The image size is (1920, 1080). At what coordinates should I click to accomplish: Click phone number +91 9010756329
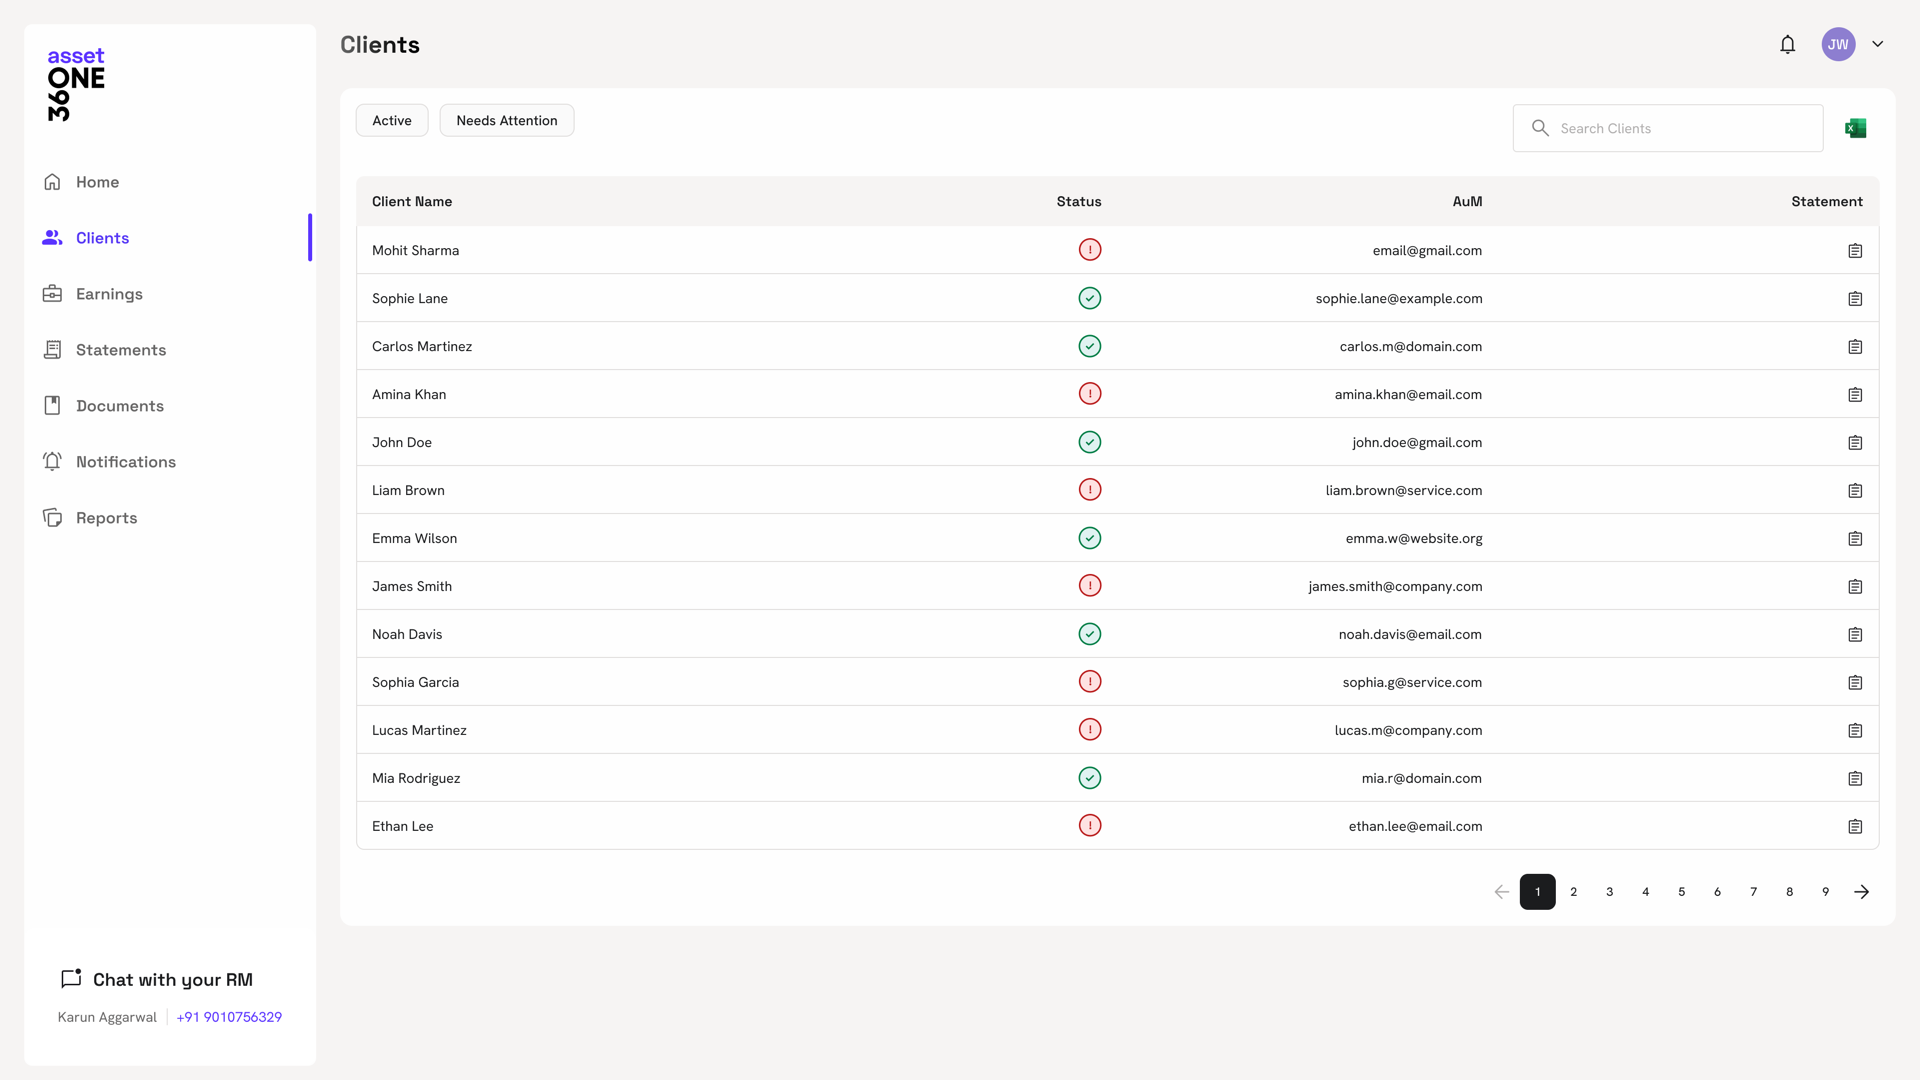pos(229,1017)
